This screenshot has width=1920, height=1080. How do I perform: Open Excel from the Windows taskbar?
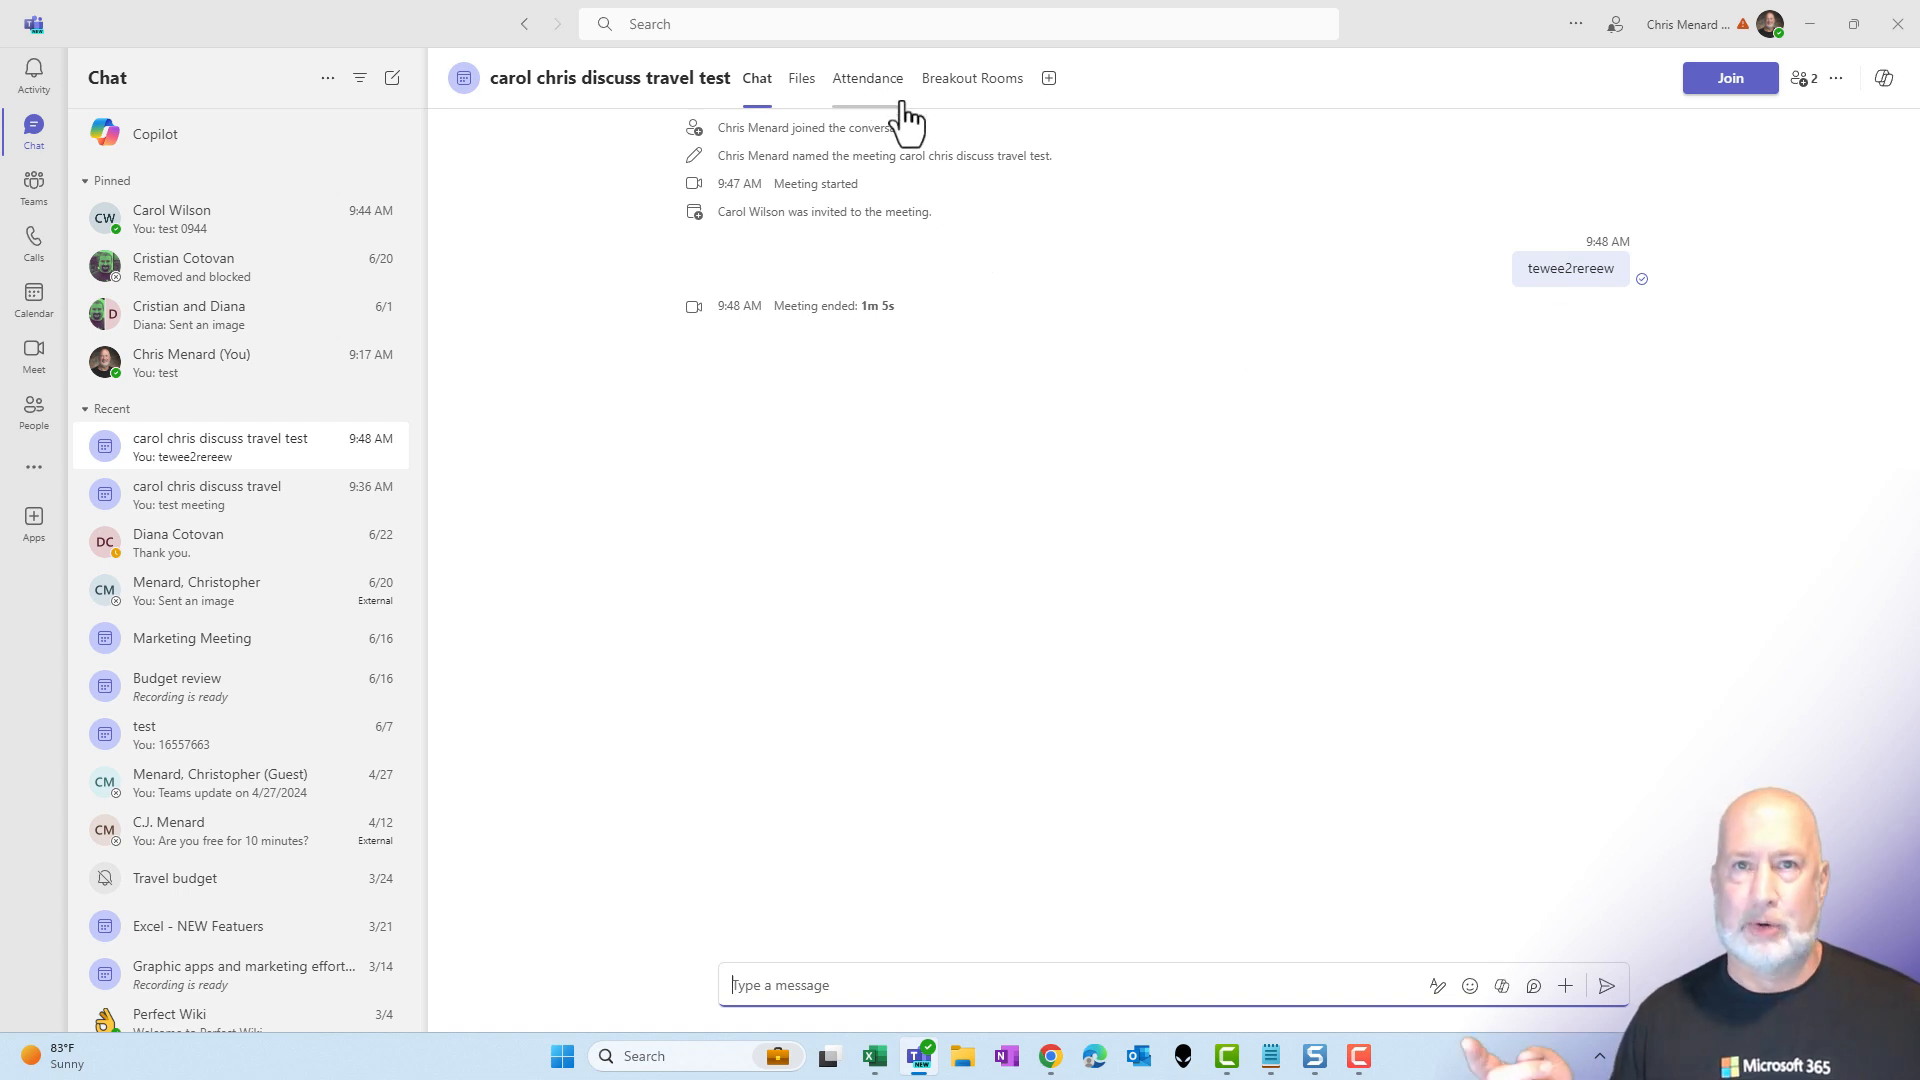pos(874,1056)
